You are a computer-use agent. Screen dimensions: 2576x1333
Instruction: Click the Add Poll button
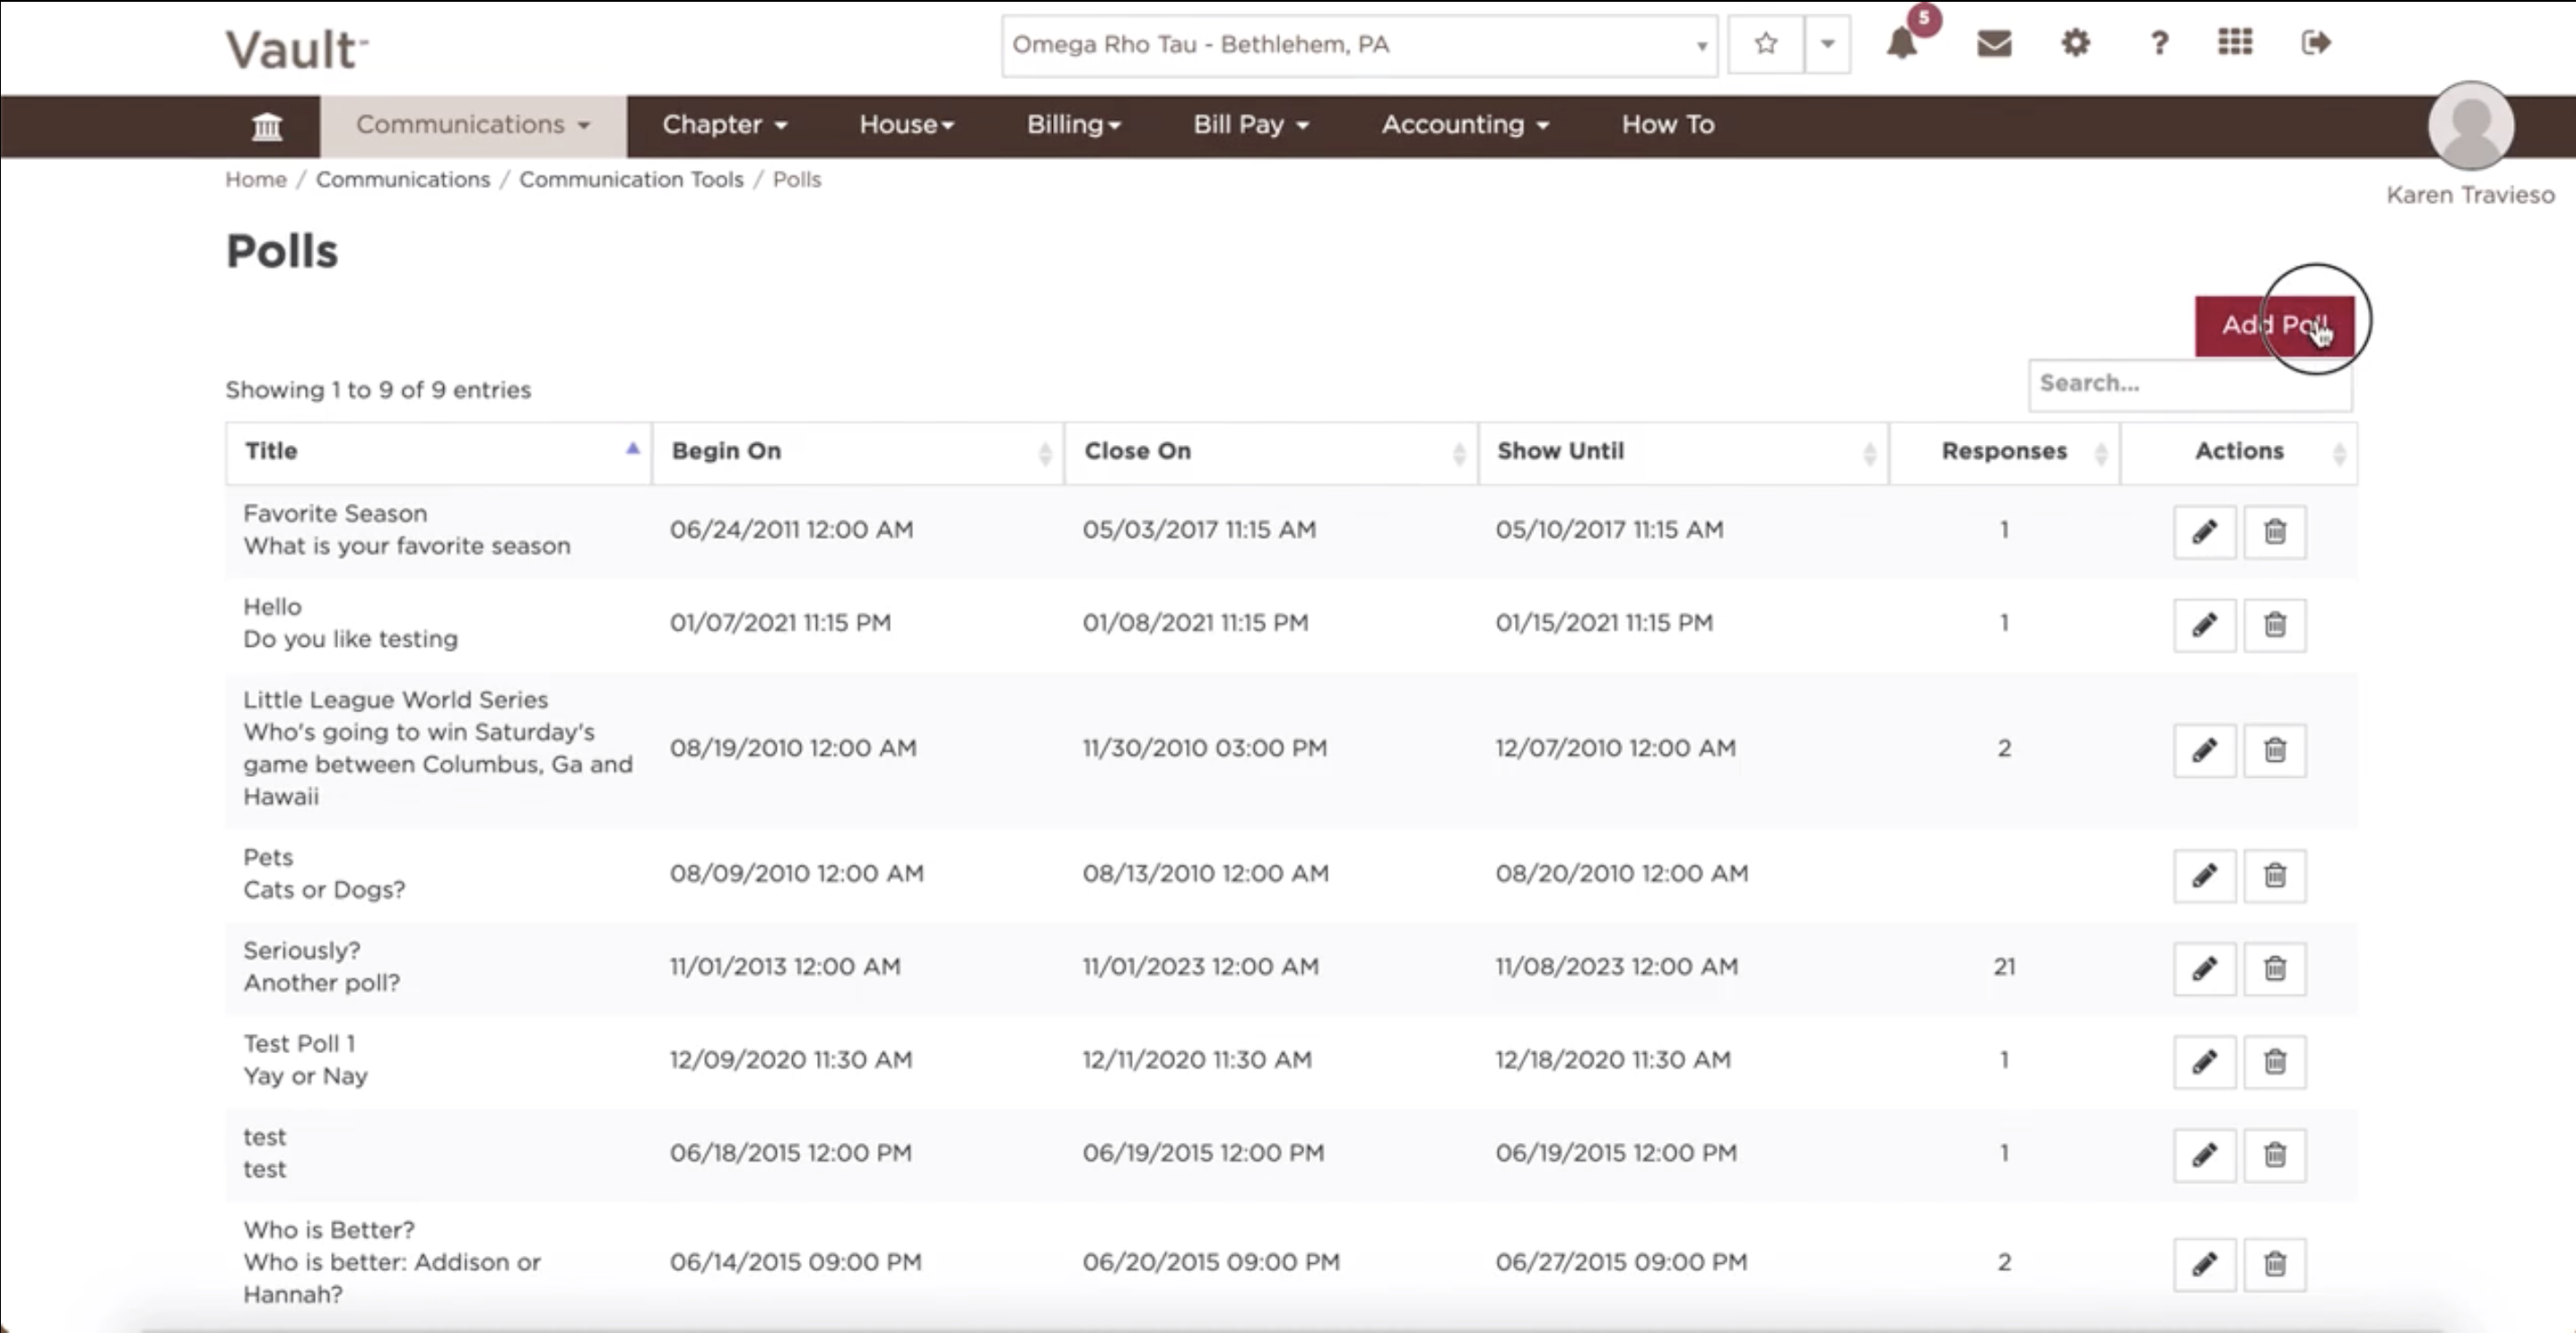click(2274, 325)
